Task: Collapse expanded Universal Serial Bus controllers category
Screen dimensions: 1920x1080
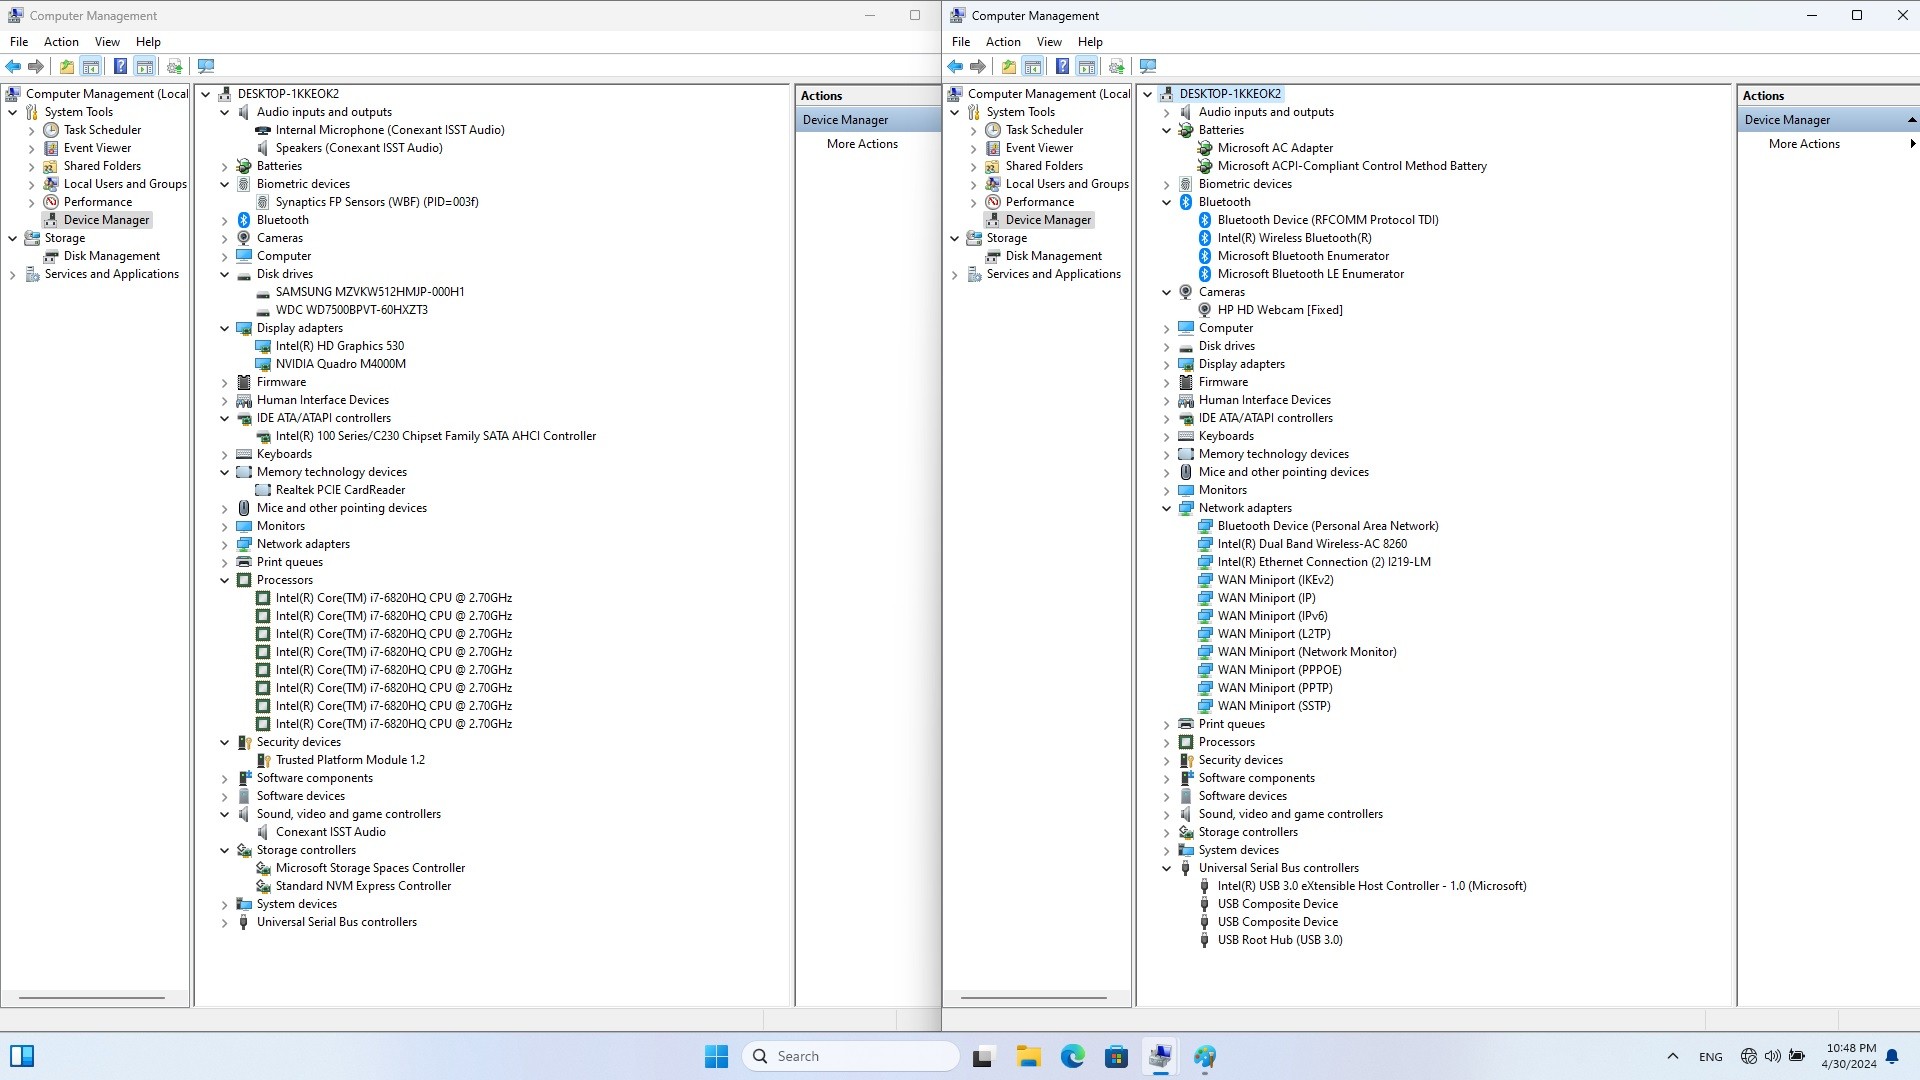Action: [1167, 868]
